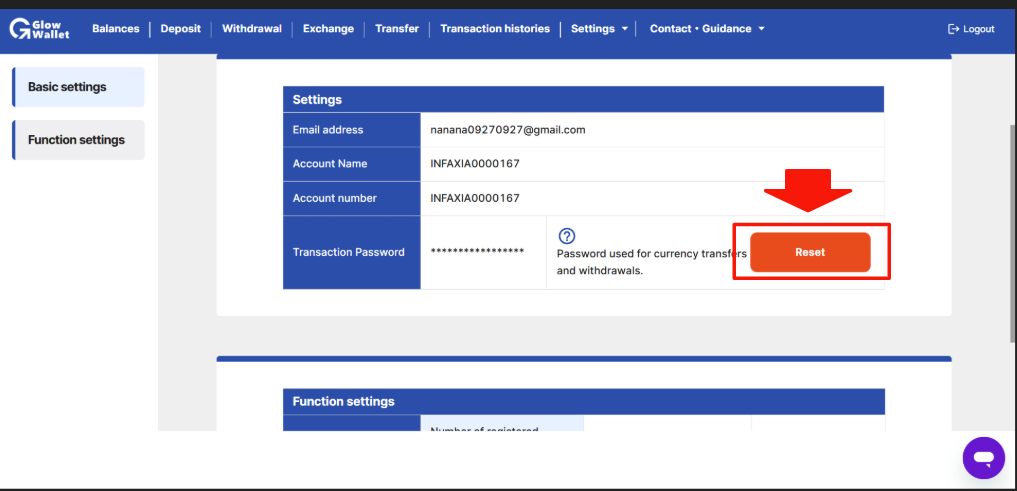The height and width of the screenshot is (491, 1017).
Task: Expand the Settings dropdown menu
Action: coord(599,29)
